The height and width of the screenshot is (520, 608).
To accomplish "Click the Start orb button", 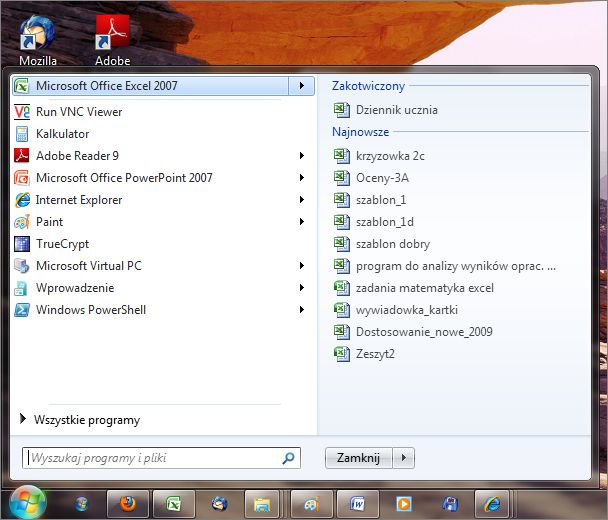I will click(28, 503).
